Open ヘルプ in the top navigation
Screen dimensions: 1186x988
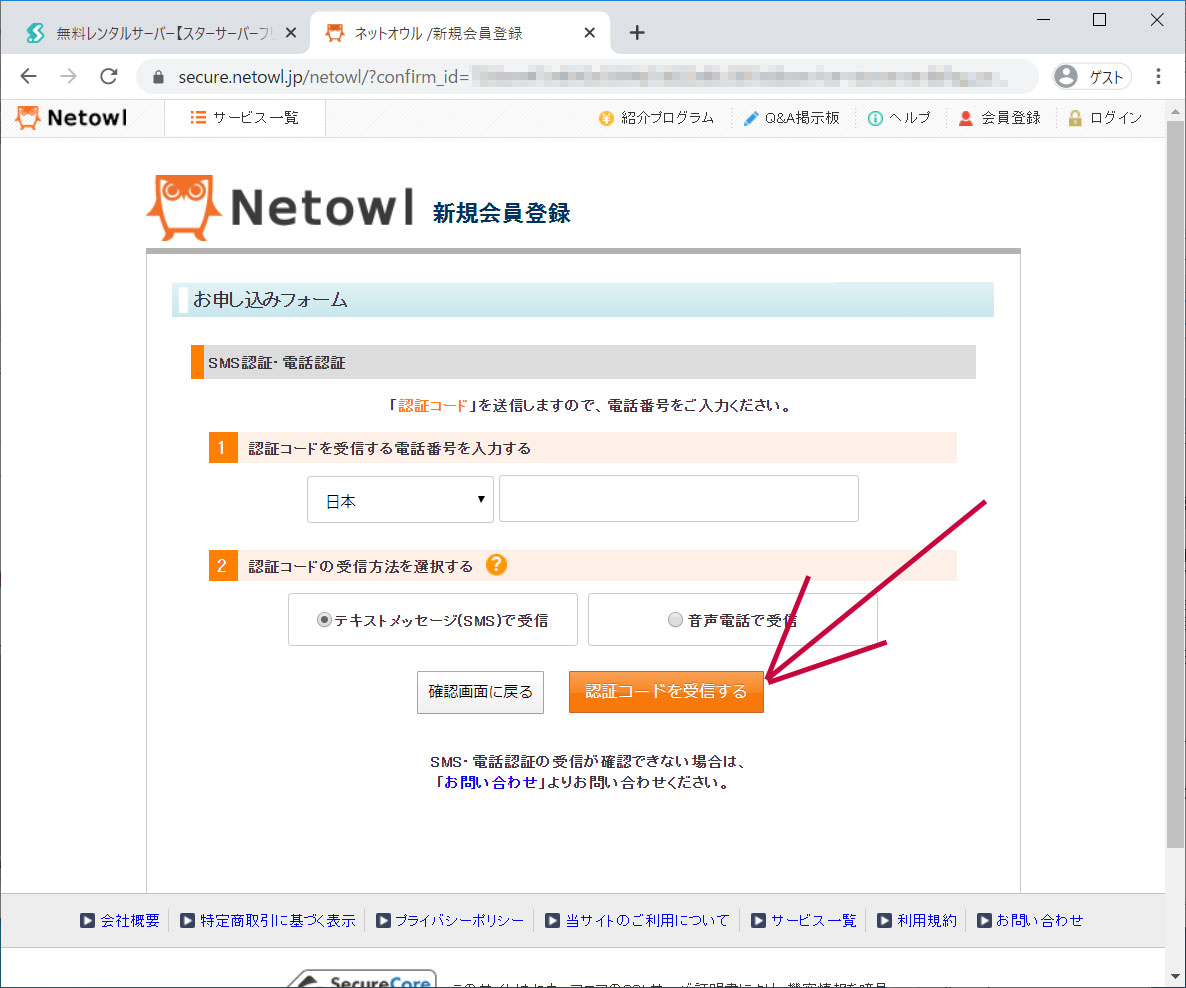point(899,118)
